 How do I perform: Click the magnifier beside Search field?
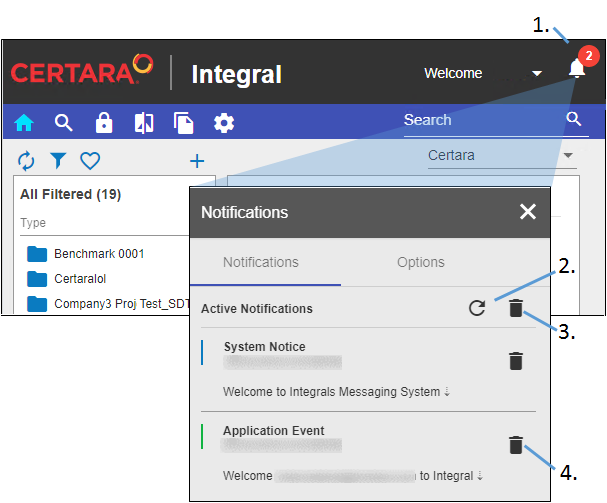tap(574, 119)
